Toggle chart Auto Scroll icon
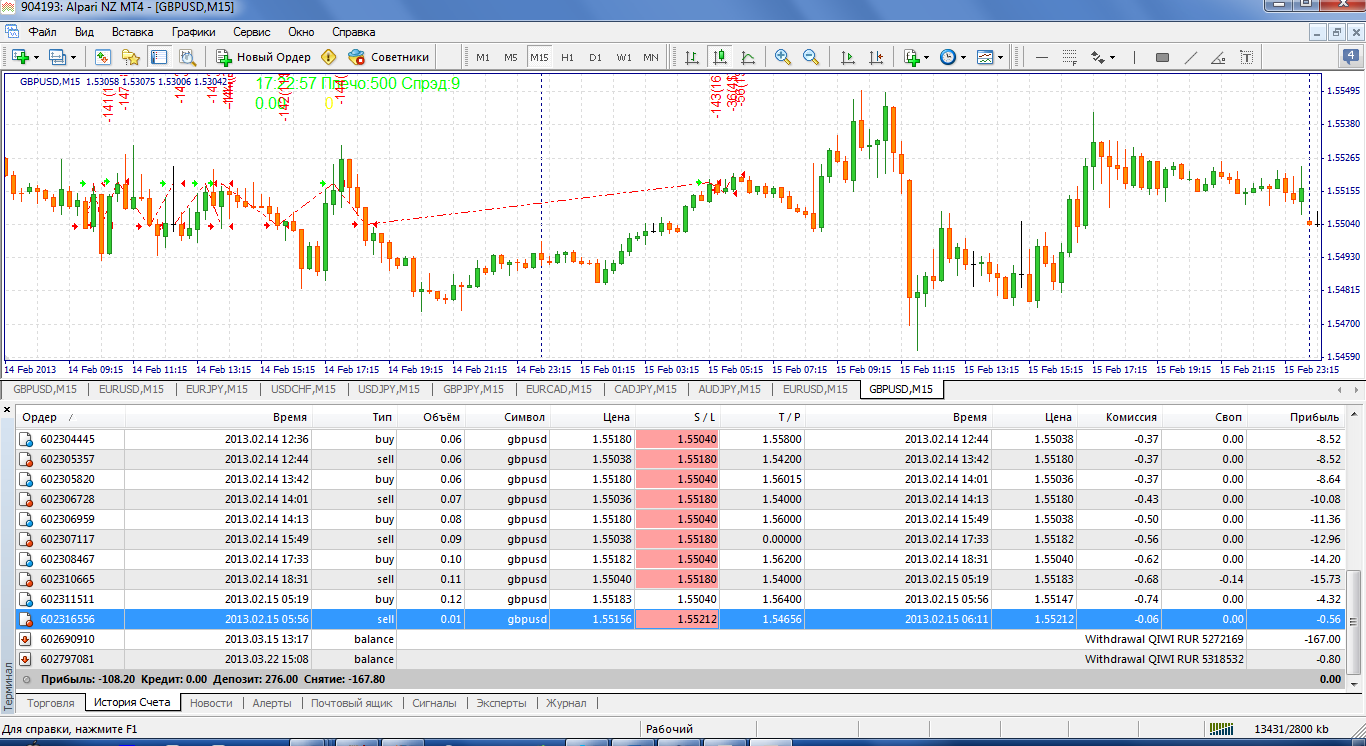 coord(848,57)
